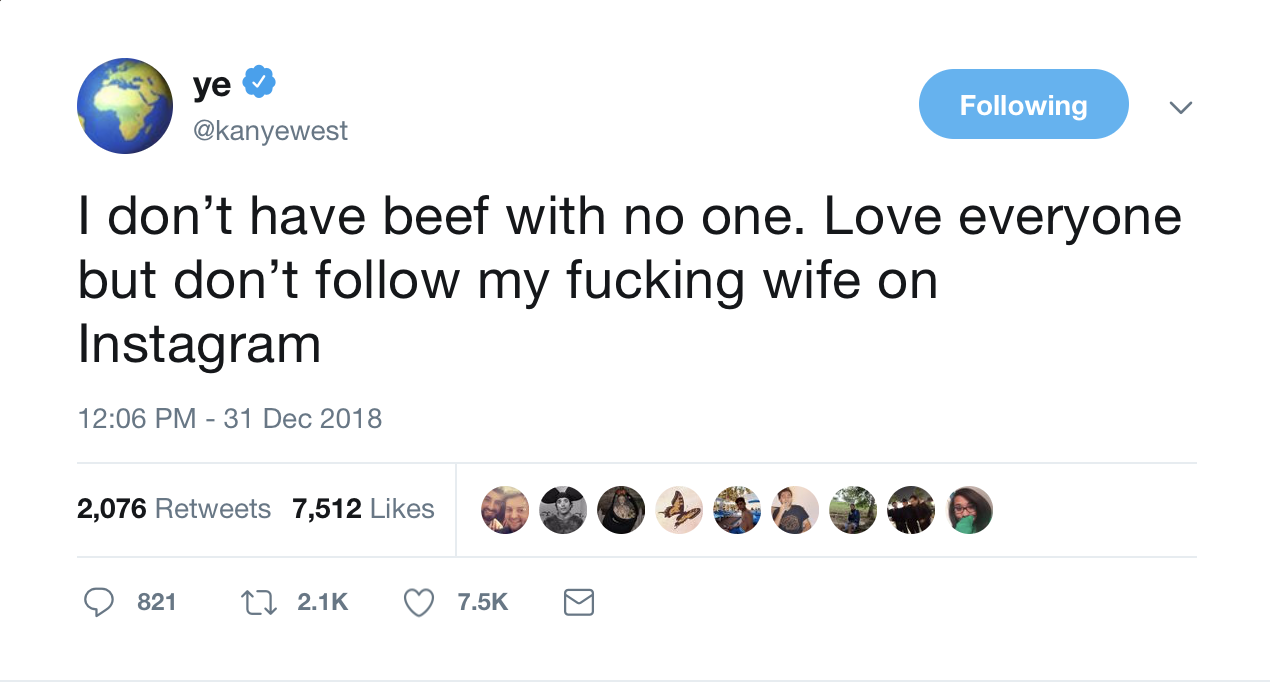Click ye's verified badge checkmark

[x=259, y=84]
